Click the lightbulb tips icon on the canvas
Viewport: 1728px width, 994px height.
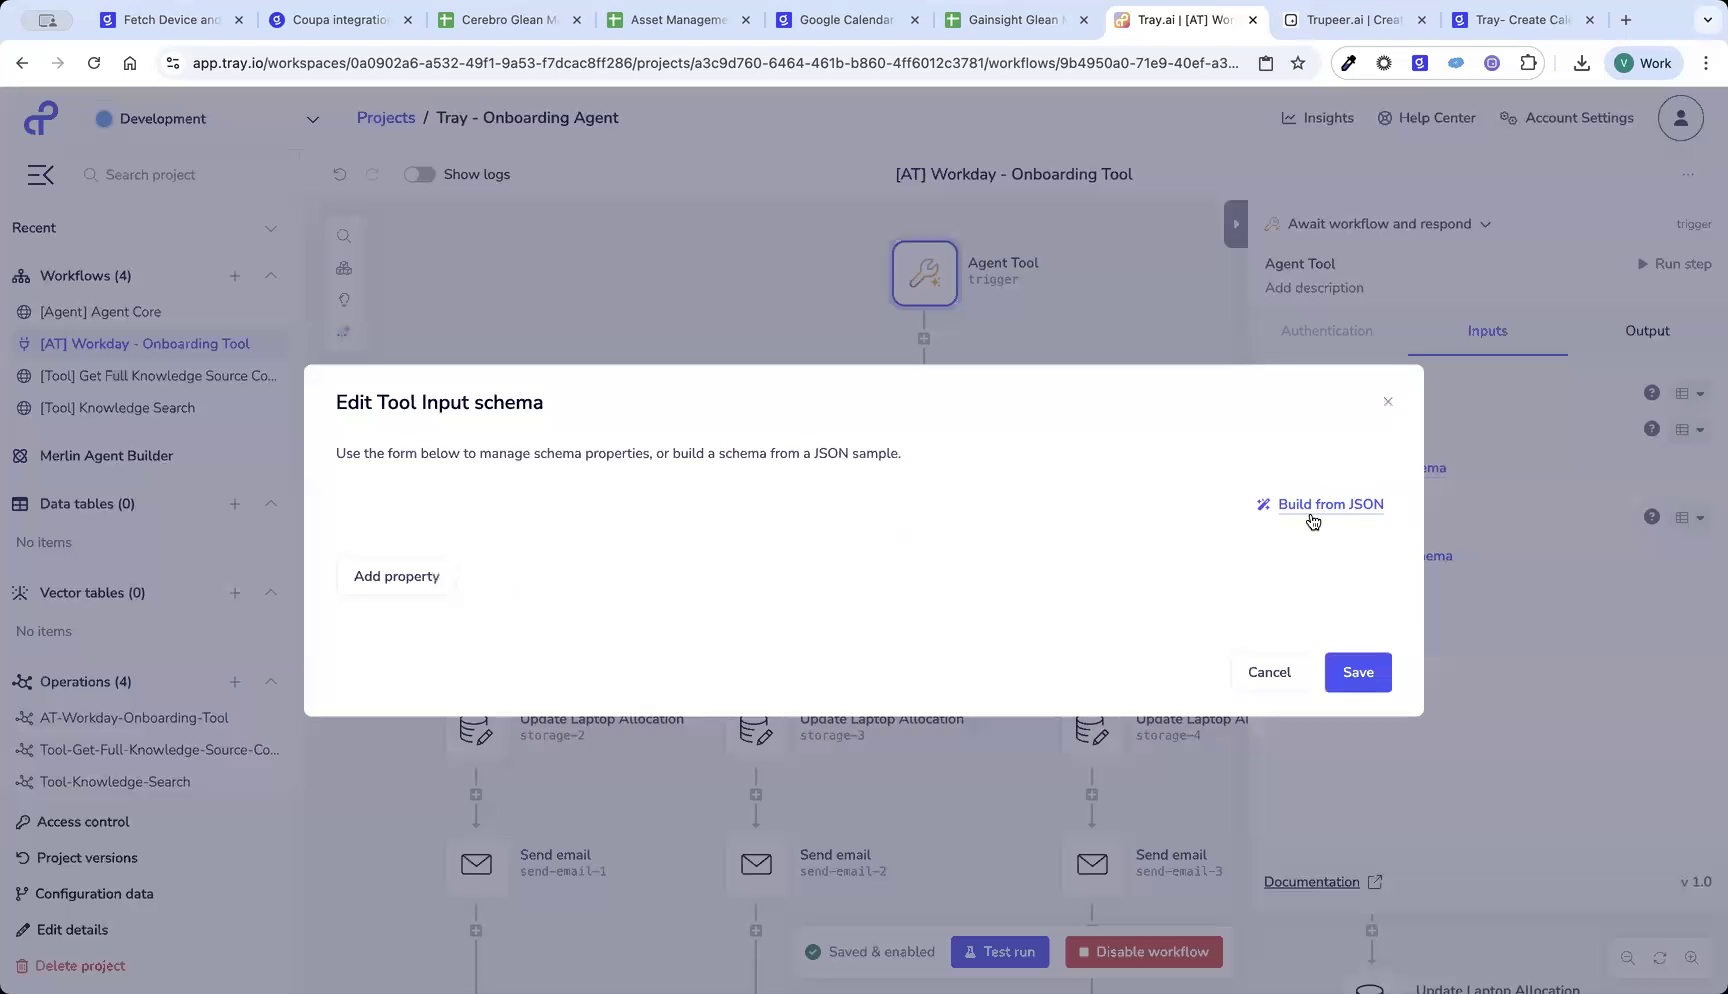(344, 300)
